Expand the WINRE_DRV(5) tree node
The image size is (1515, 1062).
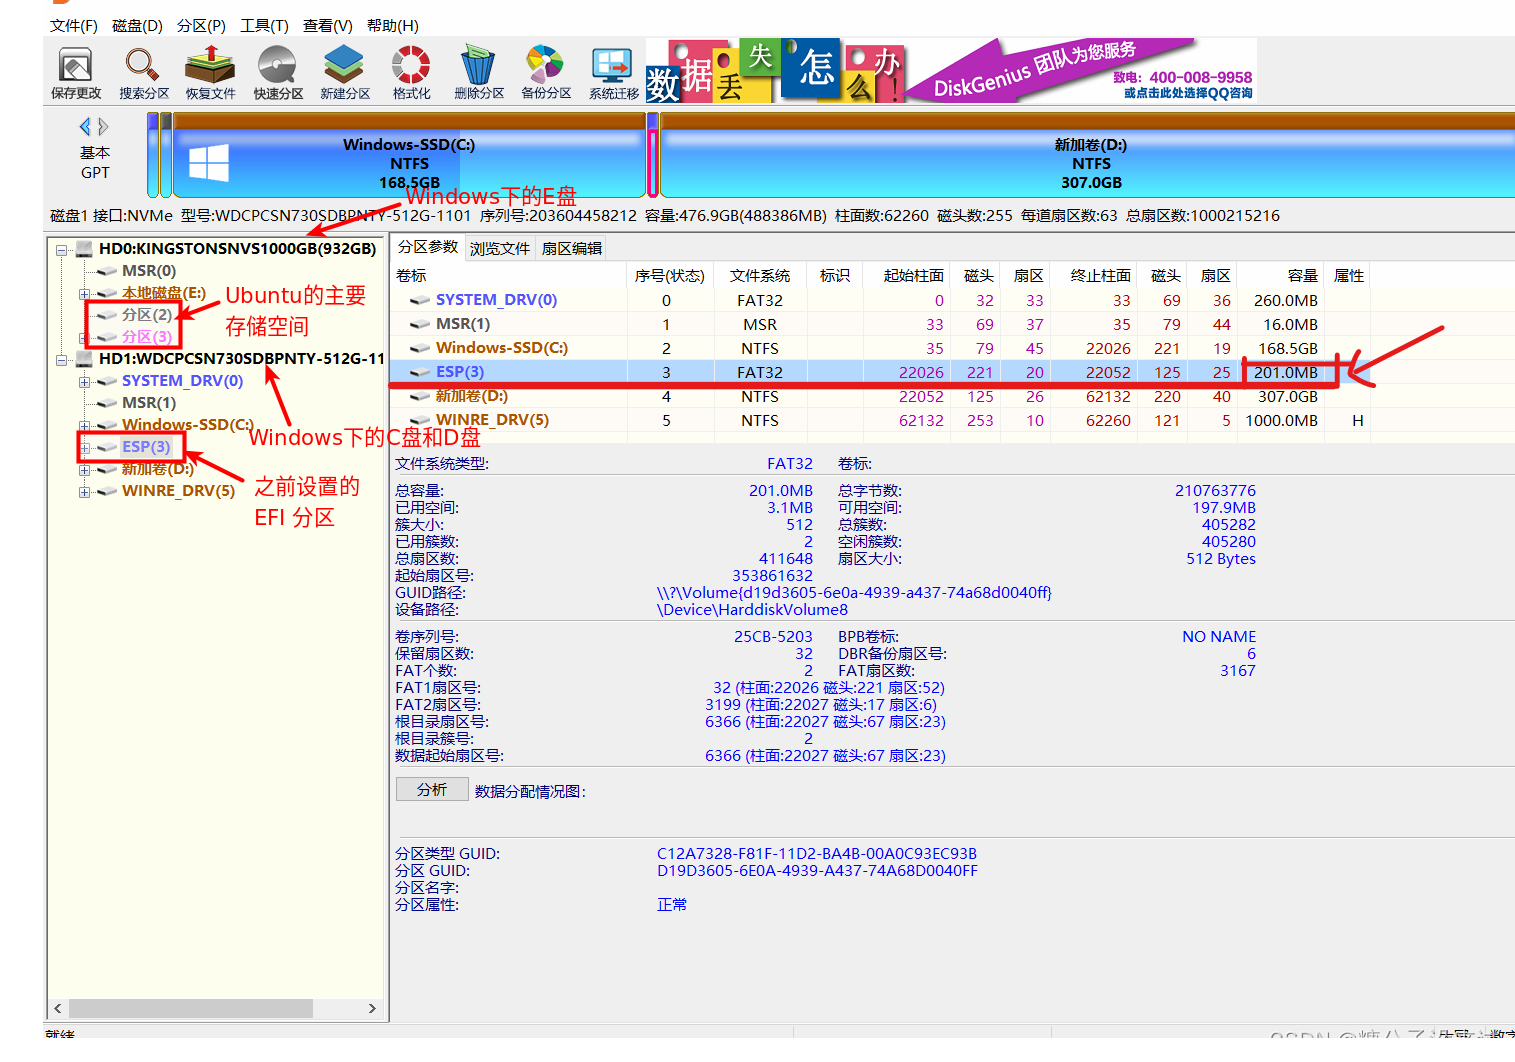(x=84, y=490)
